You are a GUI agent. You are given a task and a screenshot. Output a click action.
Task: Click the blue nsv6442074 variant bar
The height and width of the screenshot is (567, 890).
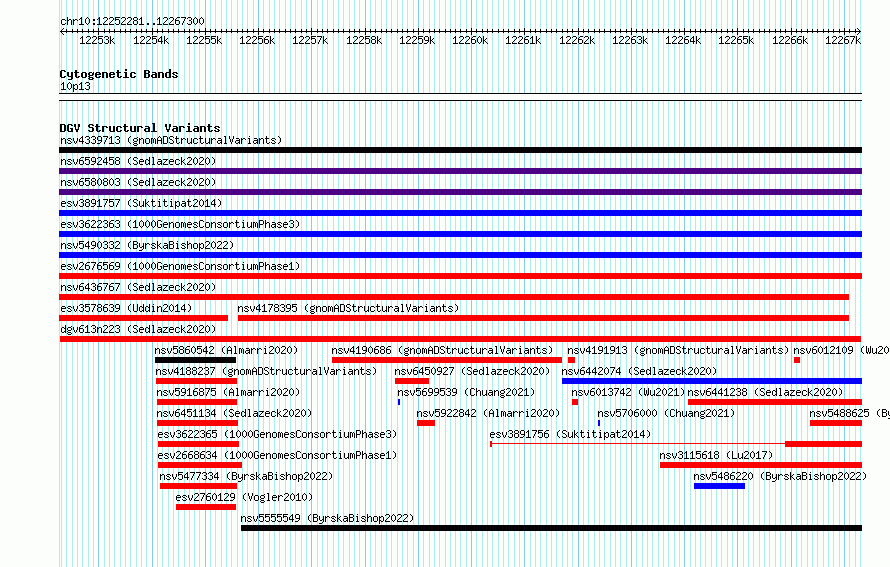(x=712, y=381)
